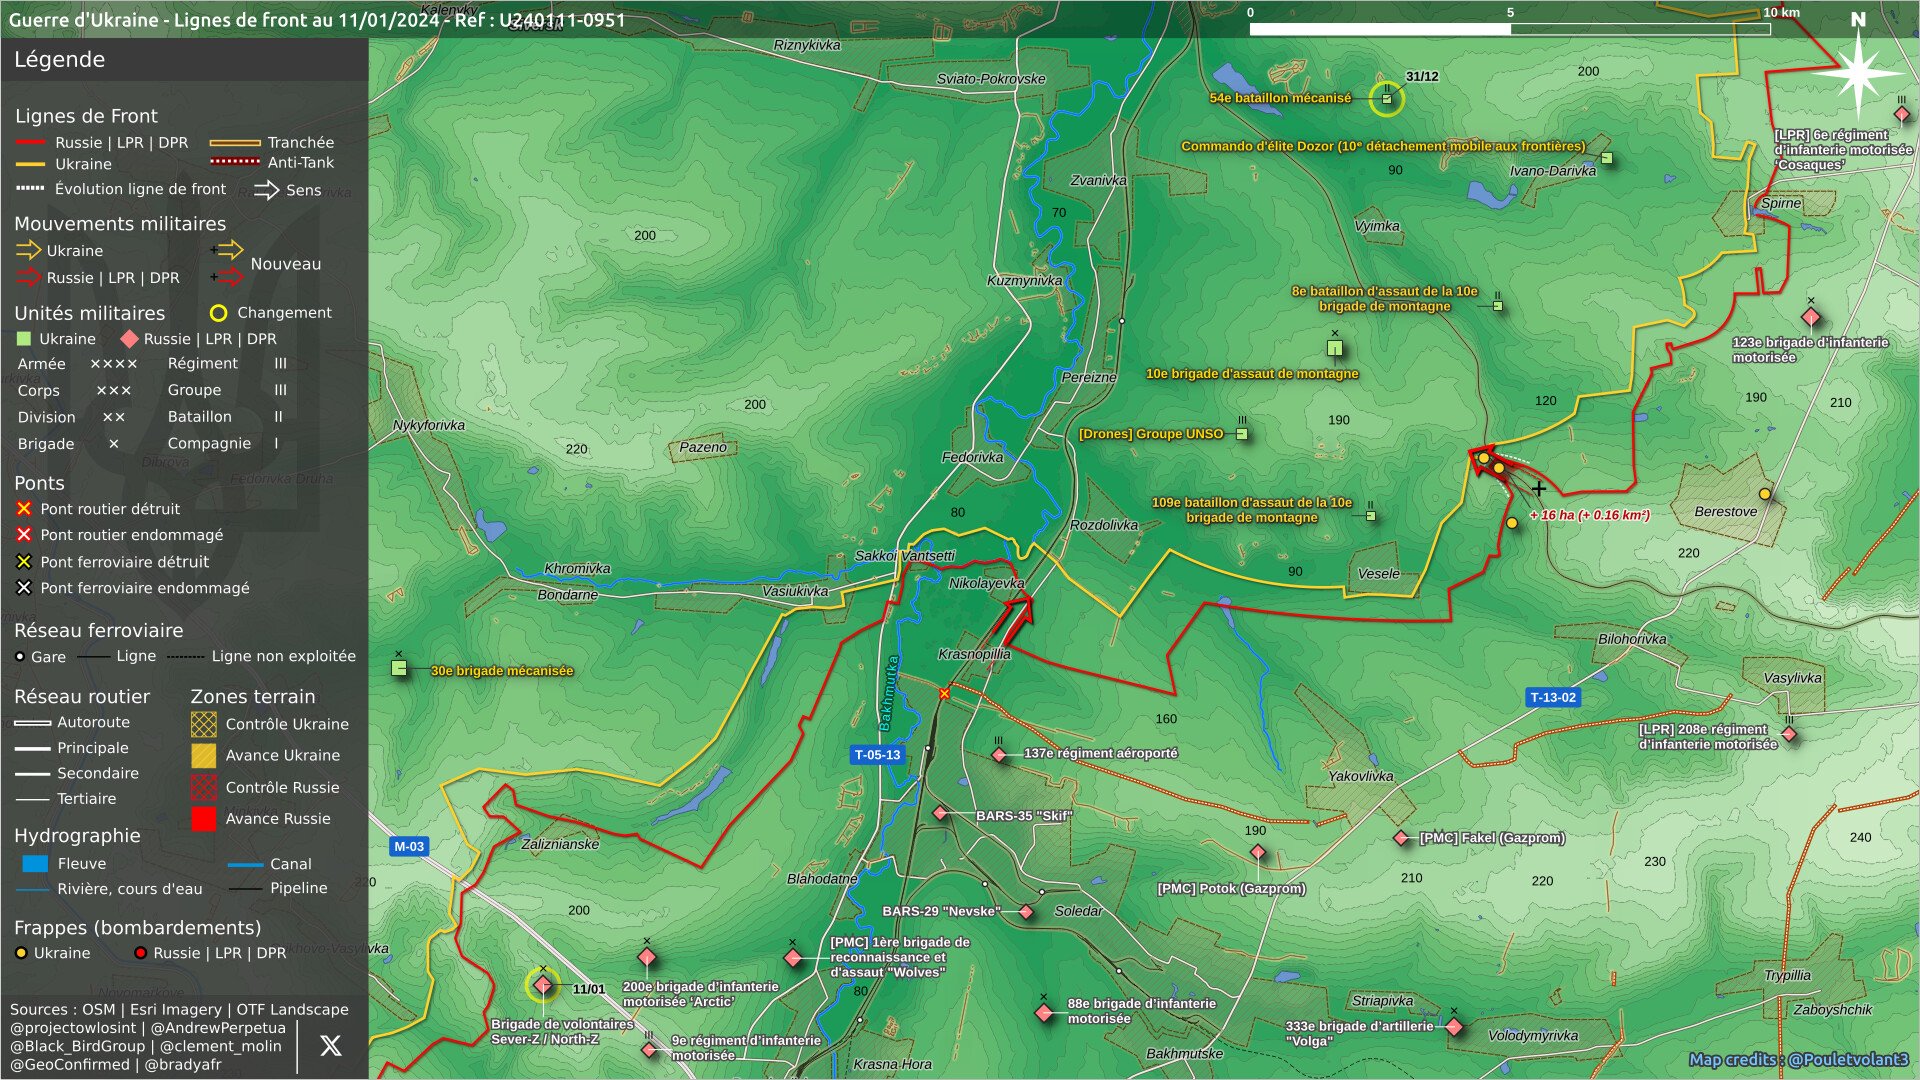Click the Fleuve blue swatch in legend
Viewport: 1920px width, 1080px height.
[x=35, y=863]
